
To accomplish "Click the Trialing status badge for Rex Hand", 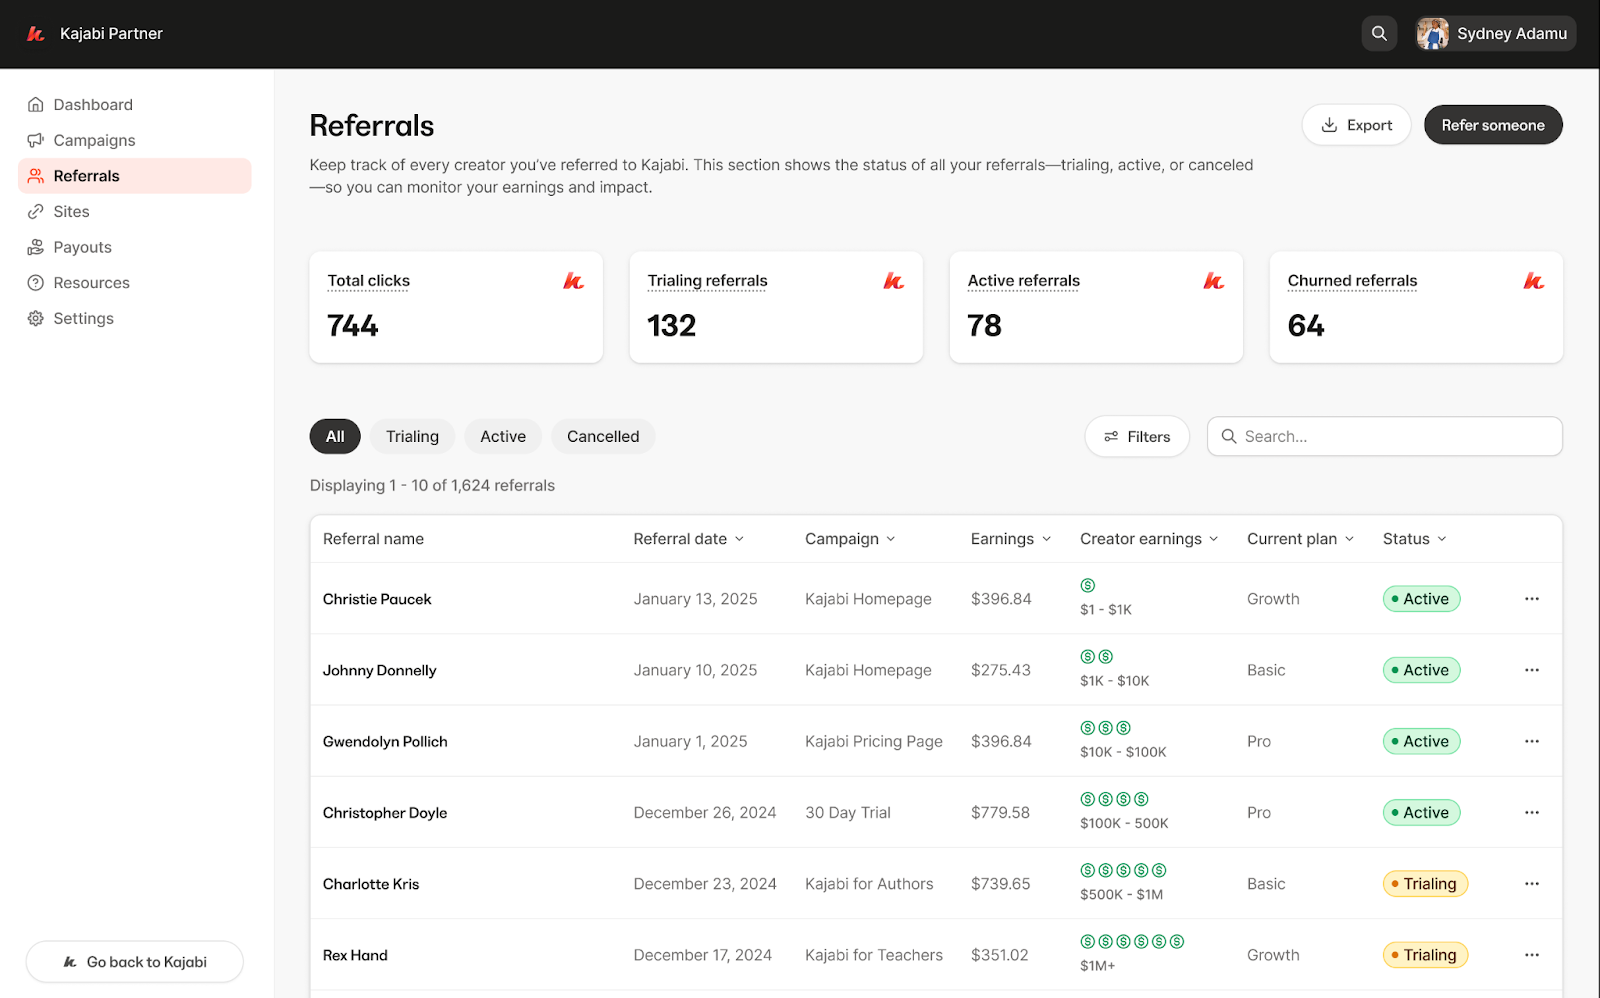I will point(1425,955).
